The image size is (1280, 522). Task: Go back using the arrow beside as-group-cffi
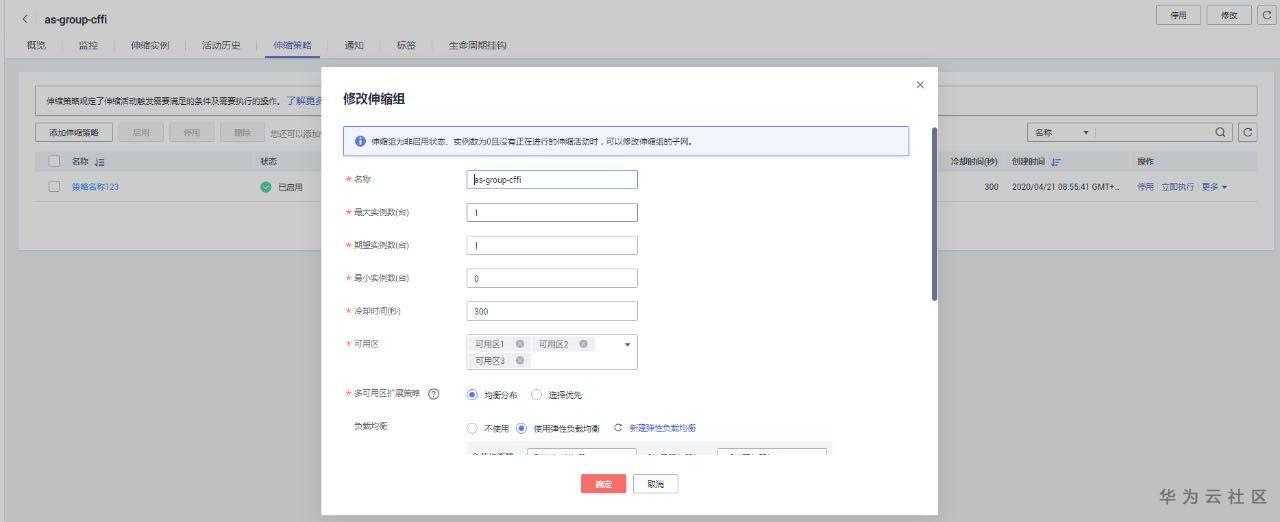click(26, 19)
